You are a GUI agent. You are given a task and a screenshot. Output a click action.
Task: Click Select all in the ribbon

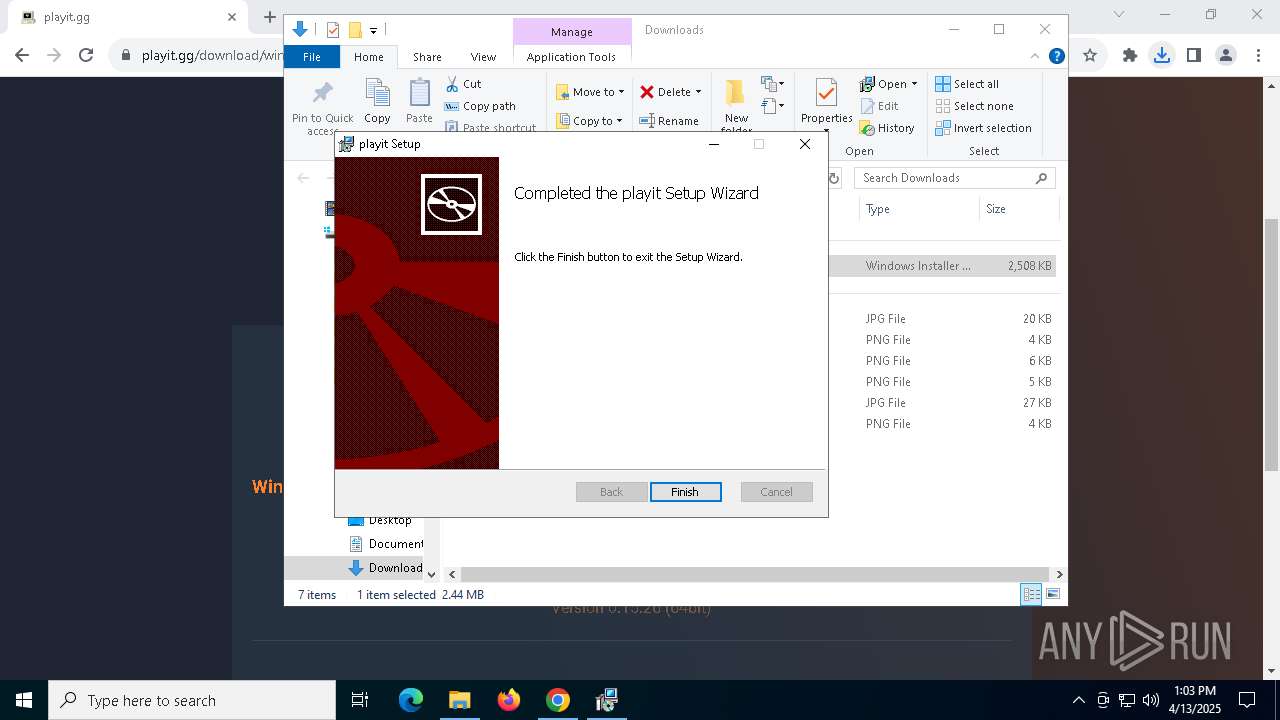click(x=967, y=84)
